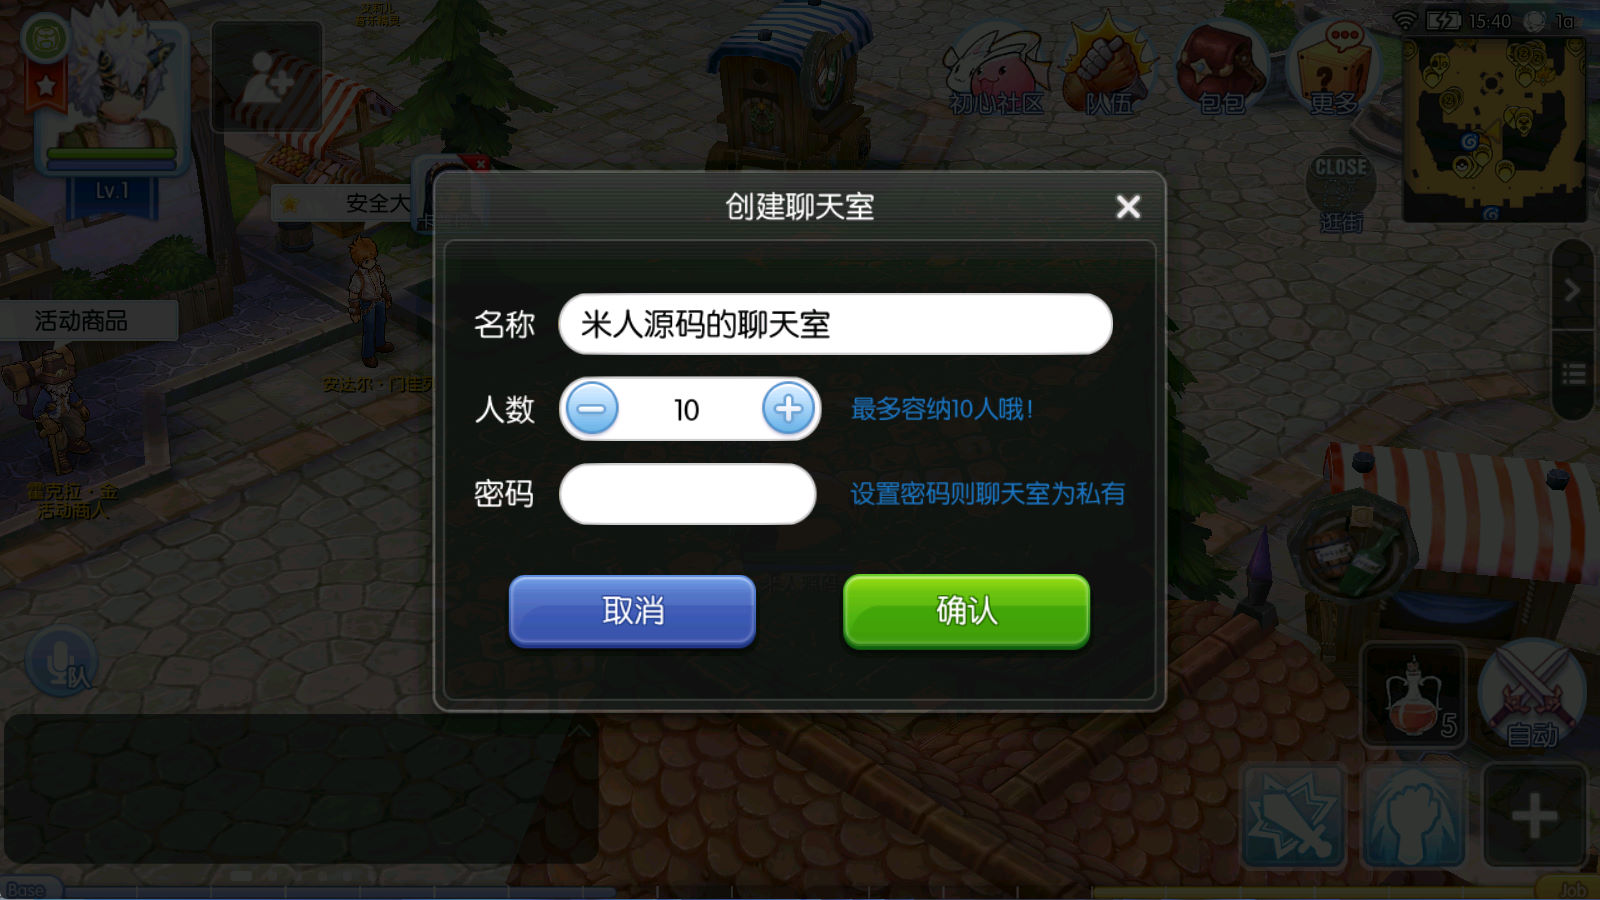Open the list menu on right edge
This screenshot has width=1600, height=900.
tap(1573, 375)
